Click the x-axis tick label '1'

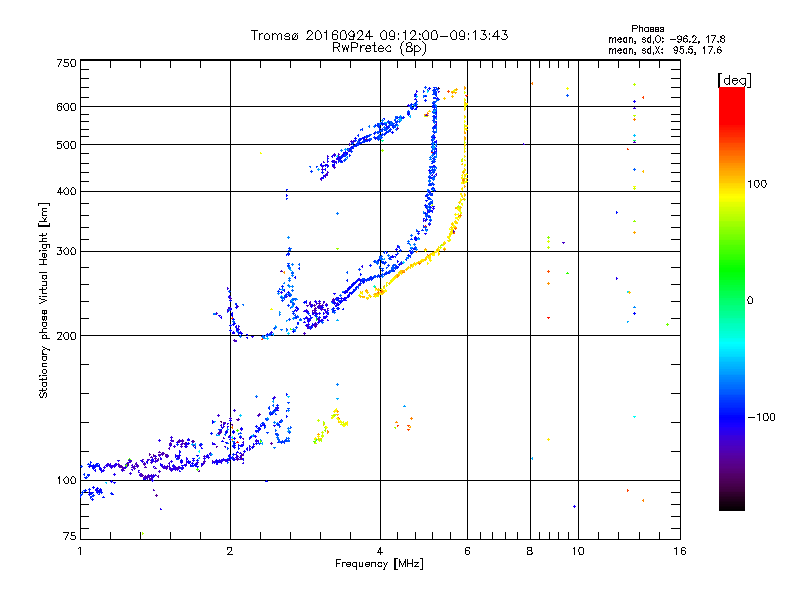80,551
